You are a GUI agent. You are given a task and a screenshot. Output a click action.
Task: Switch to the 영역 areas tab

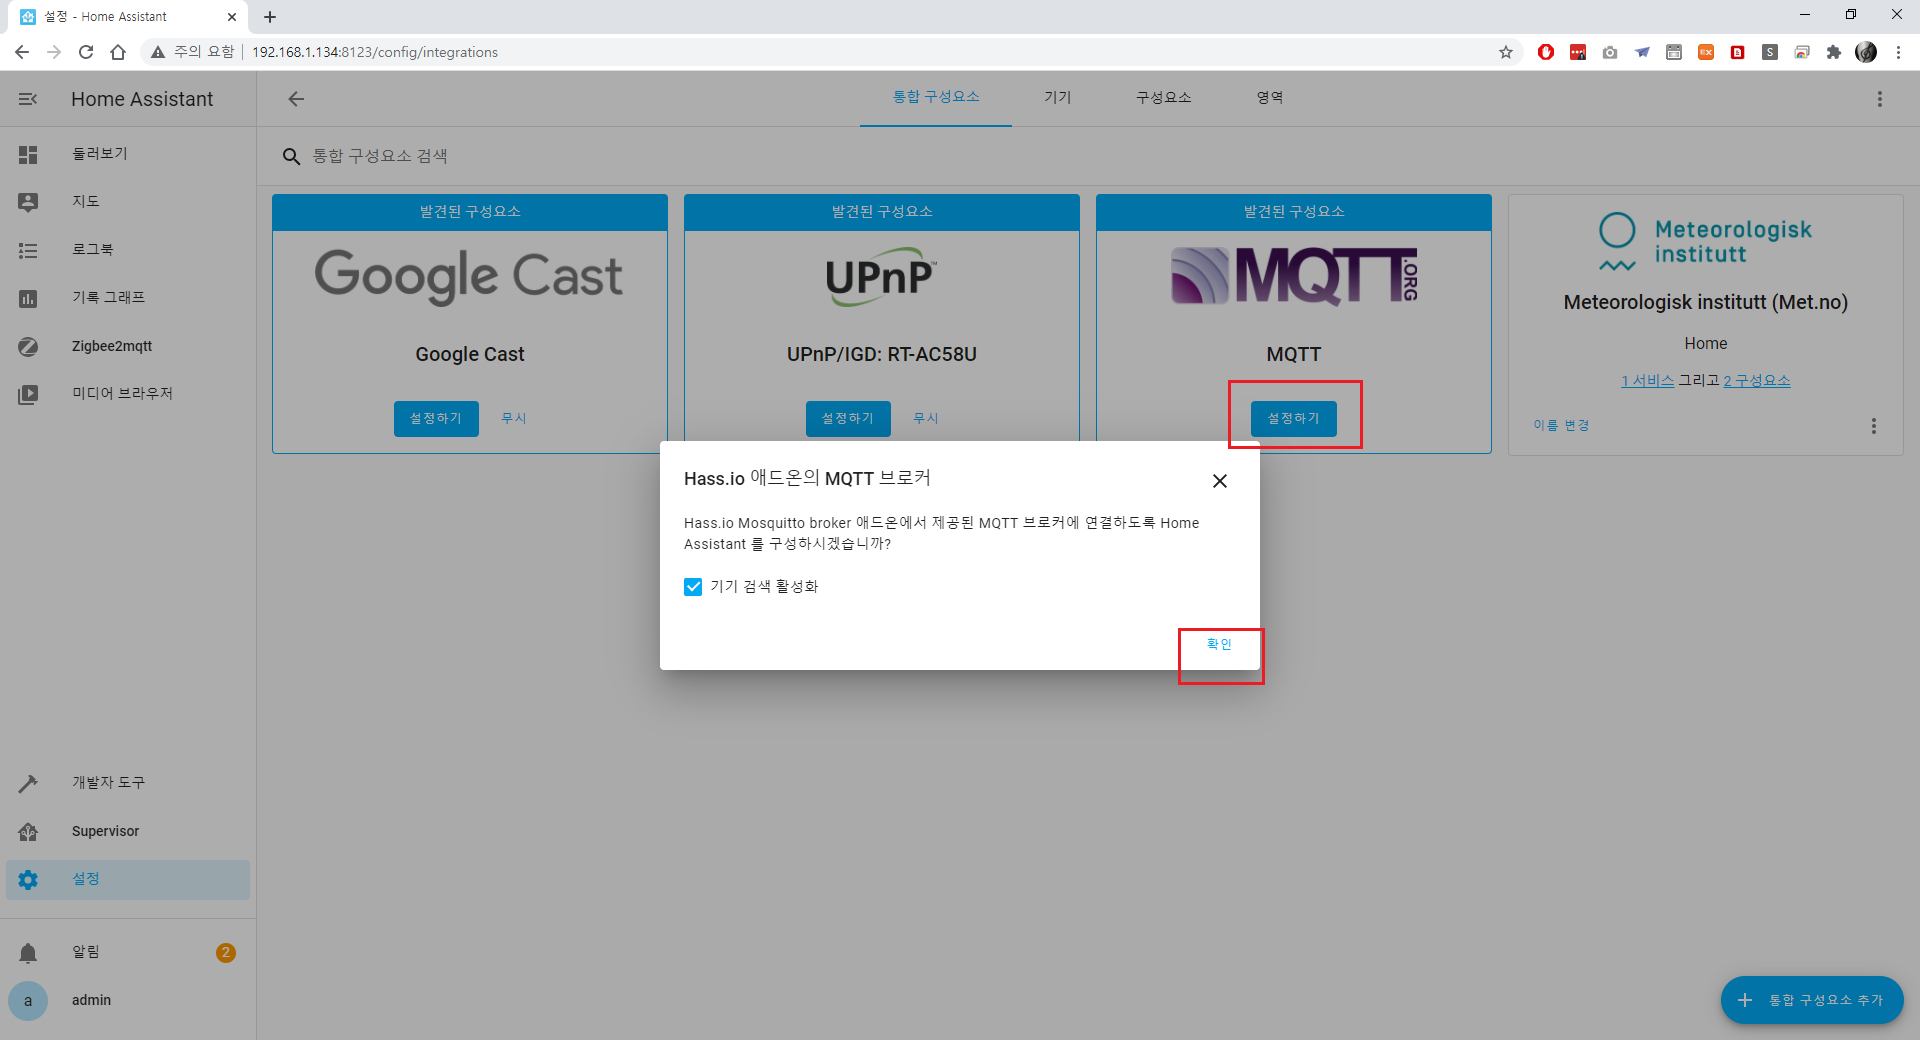(1270, 97)
